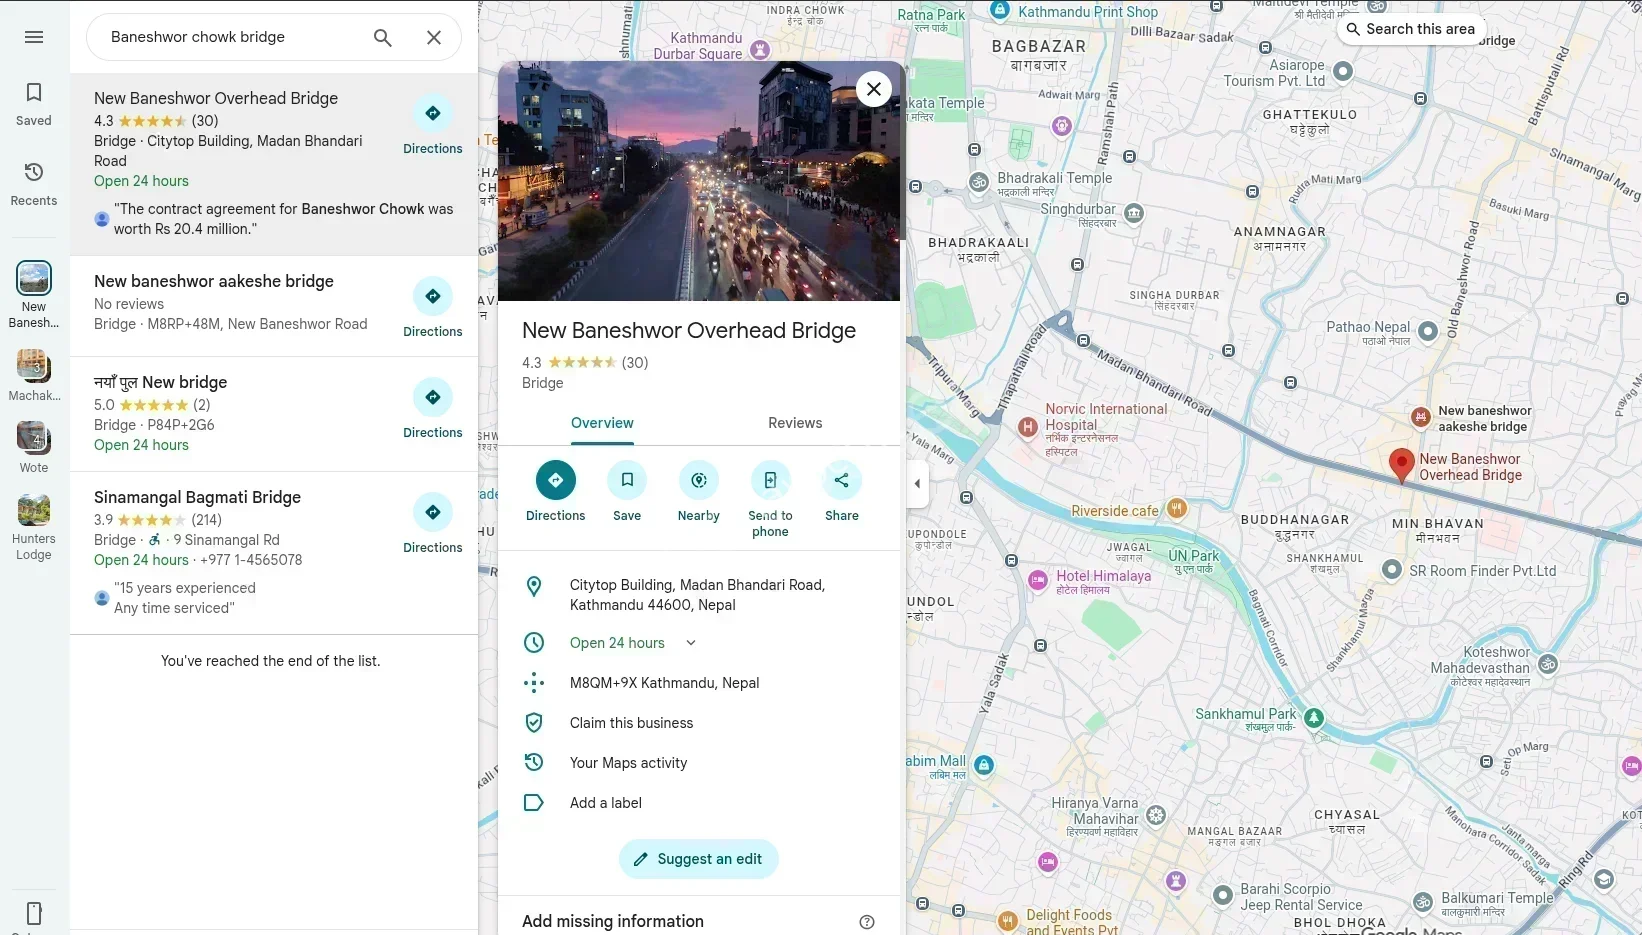Viewport: 1642px width, 935px height.
Task: Open the Saved places panel
Action: pos(34,104)
